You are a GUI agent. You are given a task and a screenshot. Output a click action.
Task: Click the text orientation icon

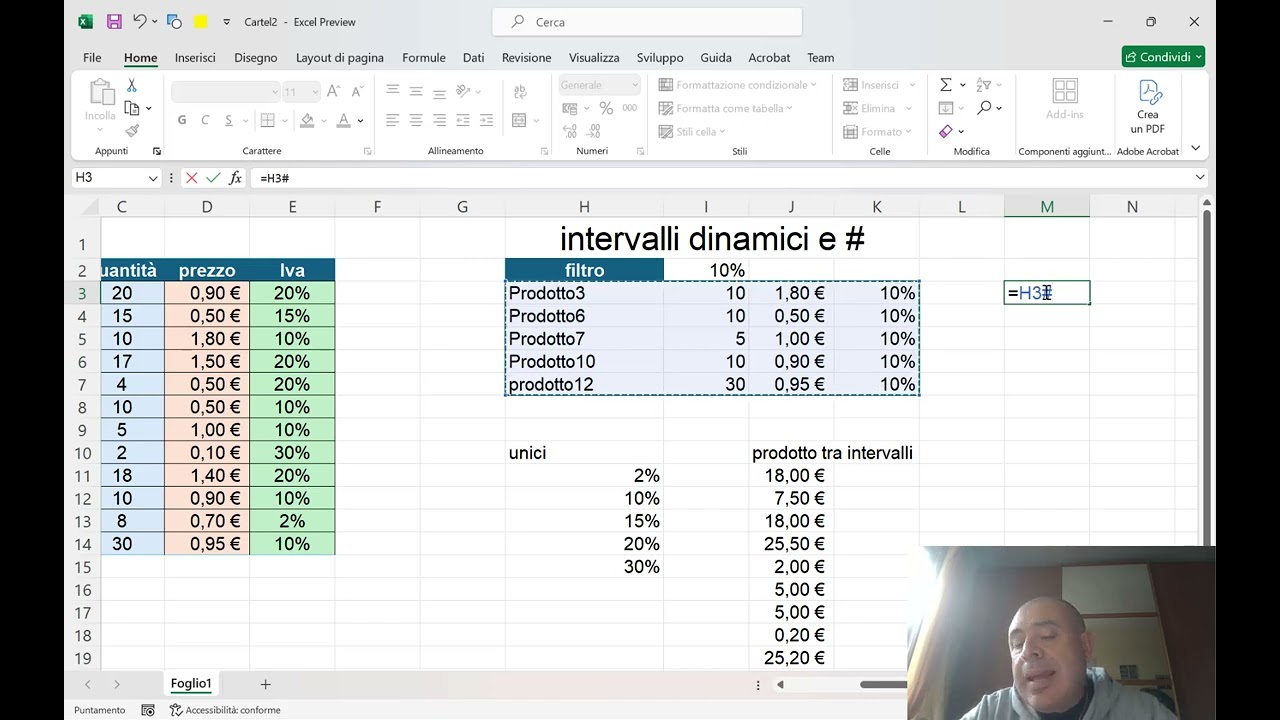(463, 91)
